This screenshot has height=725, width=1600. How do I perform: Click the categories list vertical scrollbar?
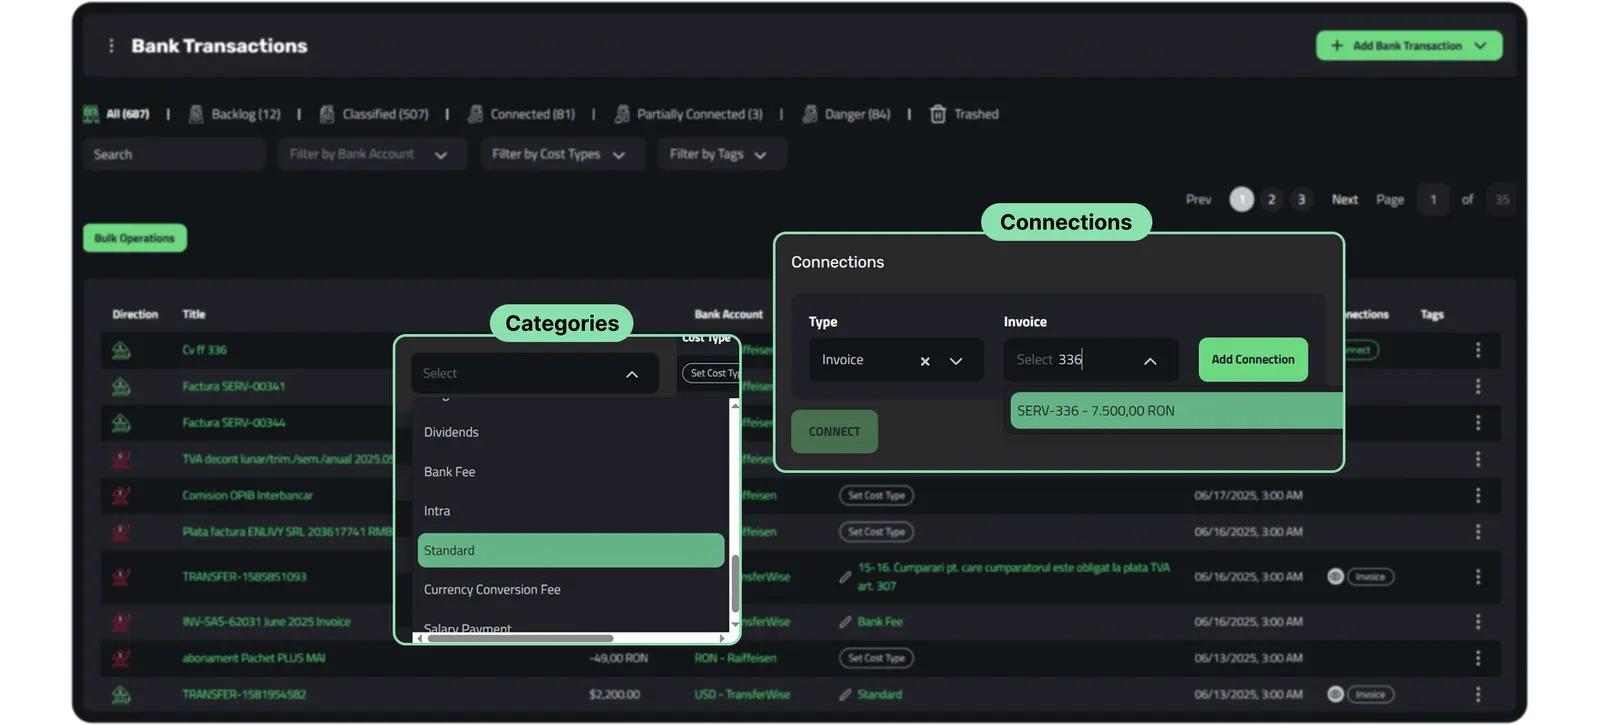pos(735,583)
